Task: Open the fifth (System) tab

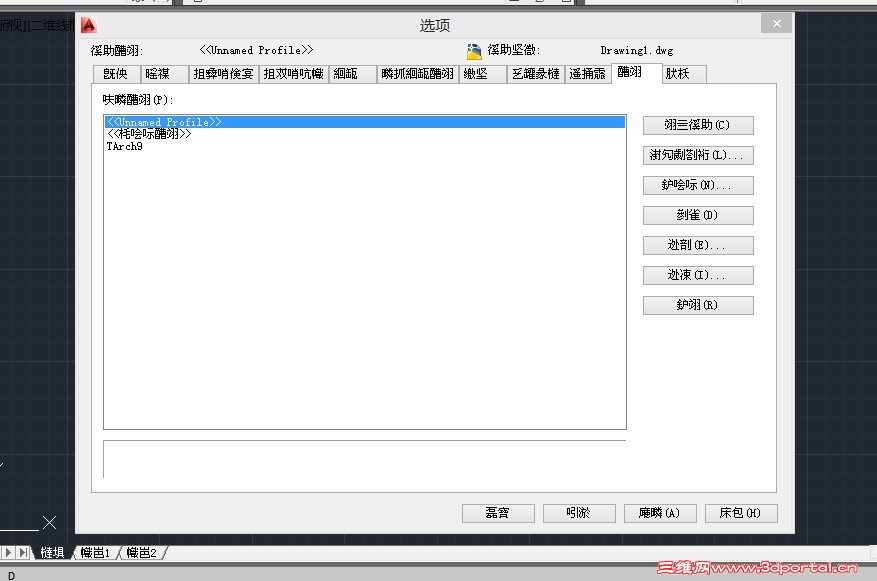Action: coord(352,74)
